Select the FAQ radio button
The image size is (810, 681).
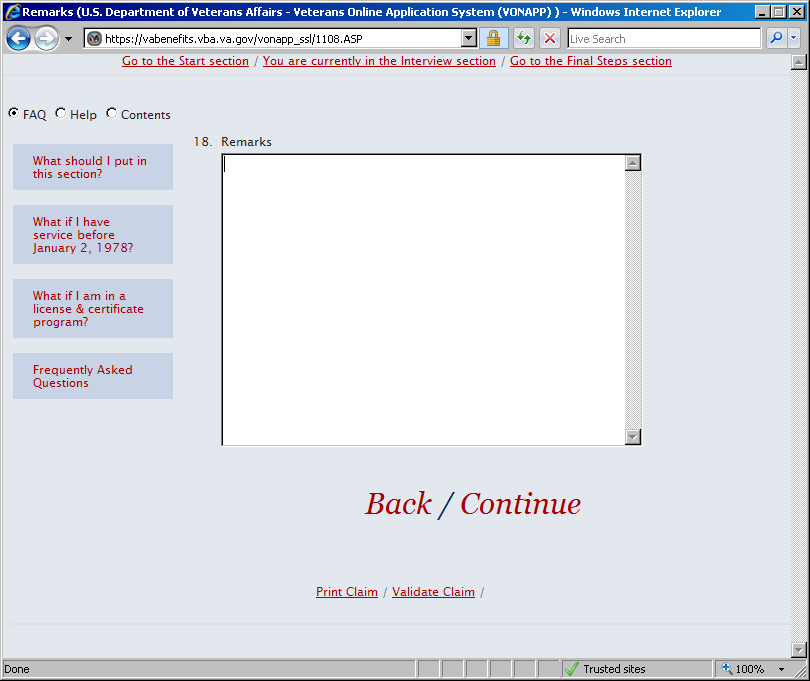(13, 113)
